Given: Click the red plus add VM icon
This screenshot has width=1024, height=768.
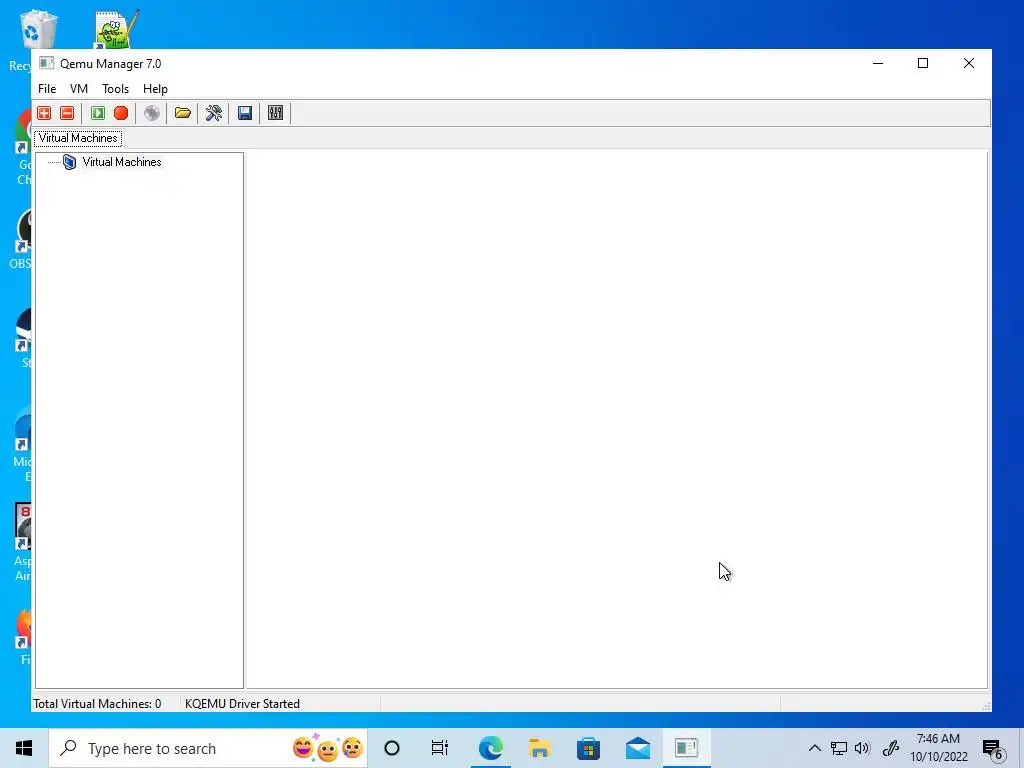Looking at the screenshot, I should click(x=44, y=113).
